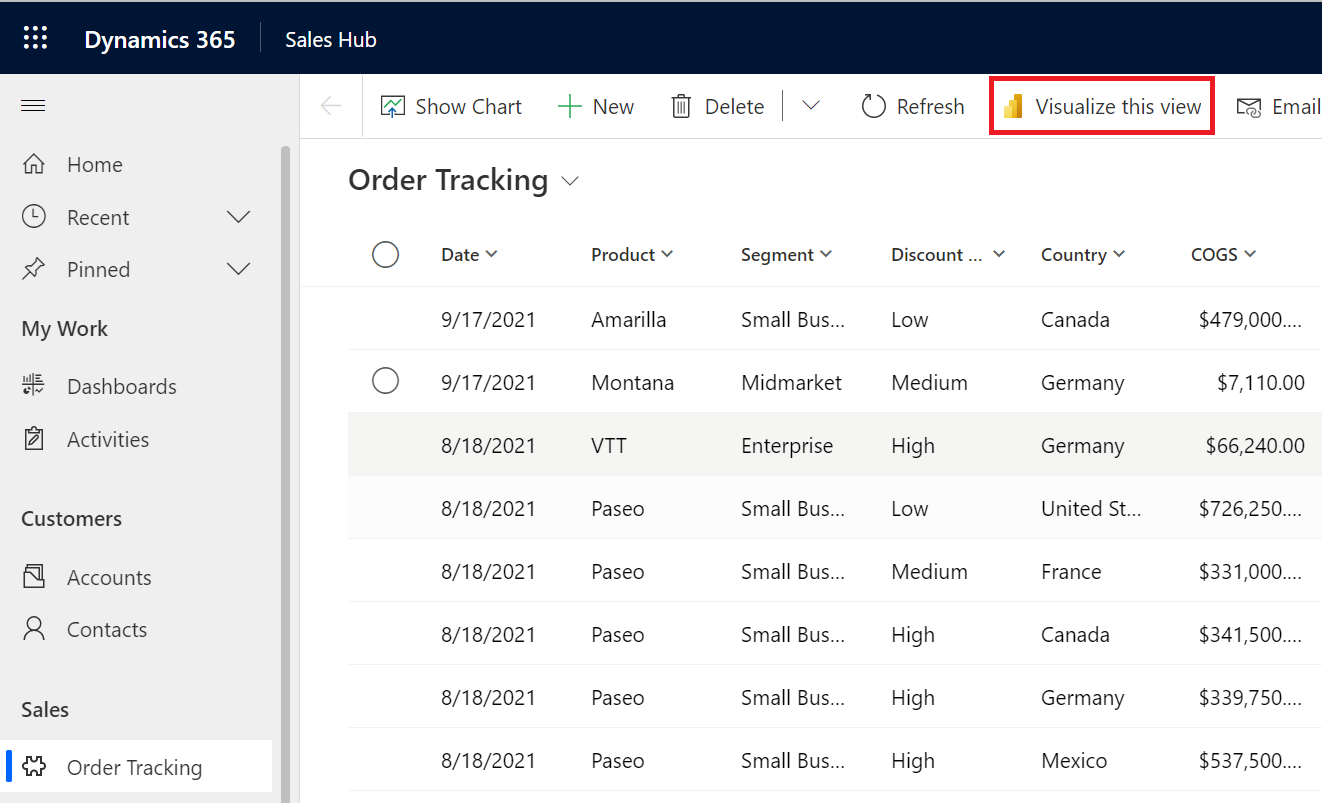
Task: Click the Refresh button label
Action: coord(931,106)
